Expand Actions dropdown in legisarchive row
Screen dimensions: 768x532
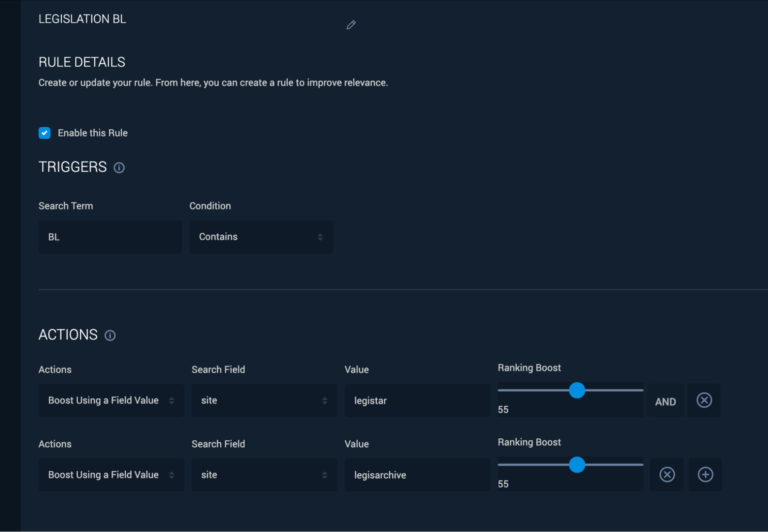coord(111,475)
